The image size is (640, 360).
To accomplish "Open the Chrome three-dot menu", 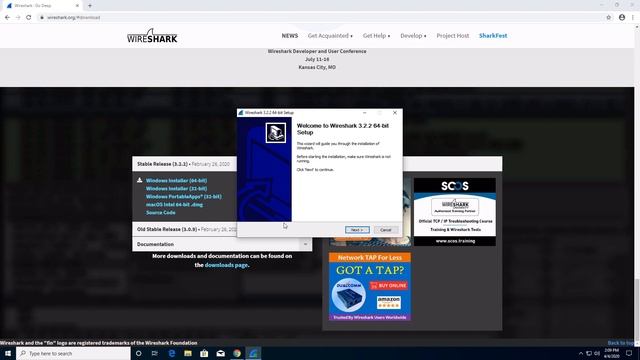I will click(x=633, y=17).
